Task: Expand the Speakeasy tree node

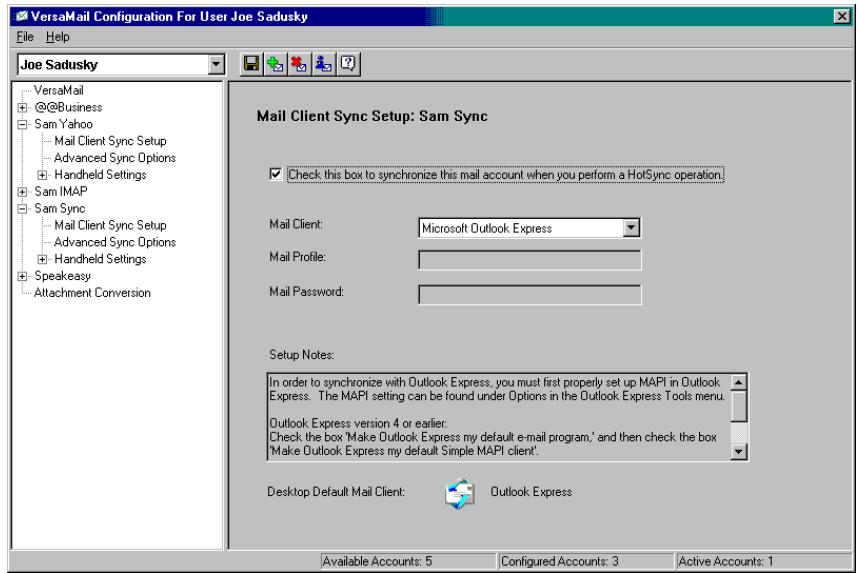Action: [x=22, y=276]
